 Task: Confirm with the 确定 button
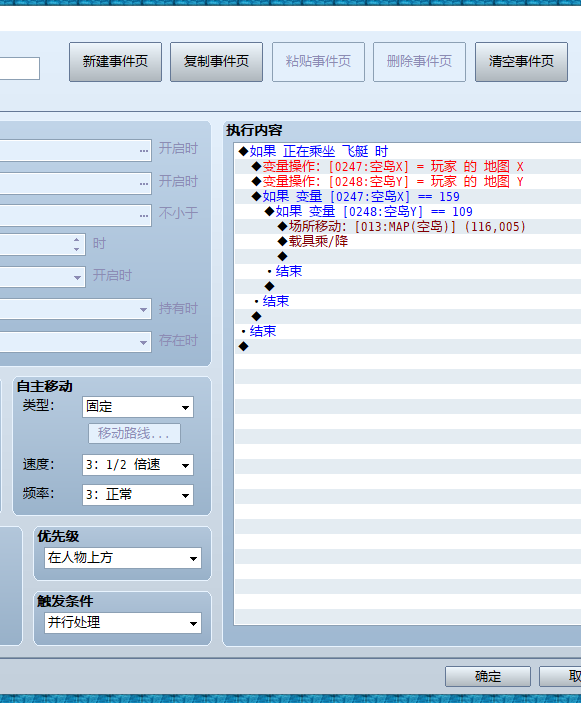coord(488,676)
